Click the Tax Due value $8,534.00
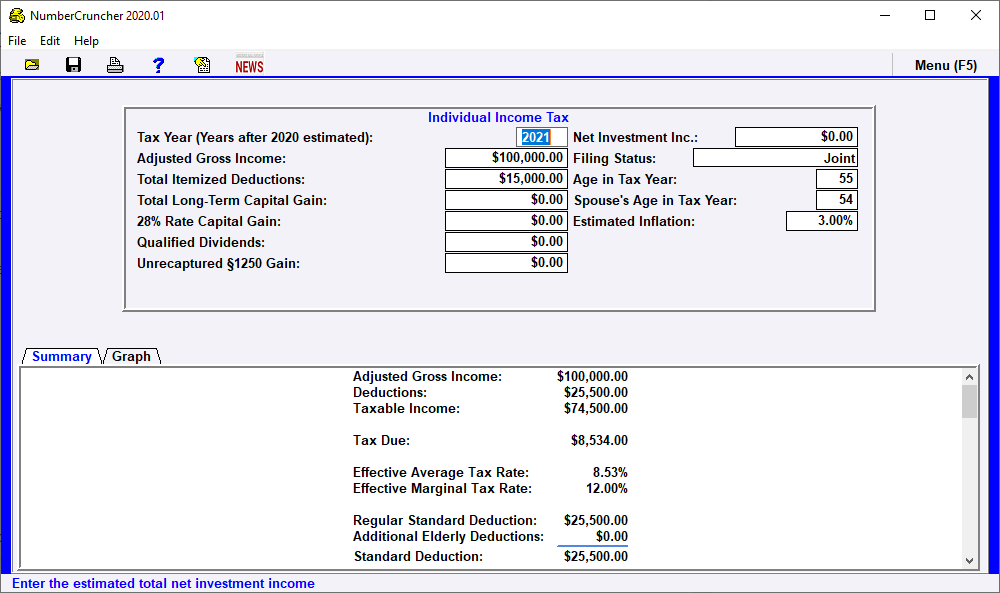The height and width of the screenshot is (593, 1000). click(x=599, y=441)
